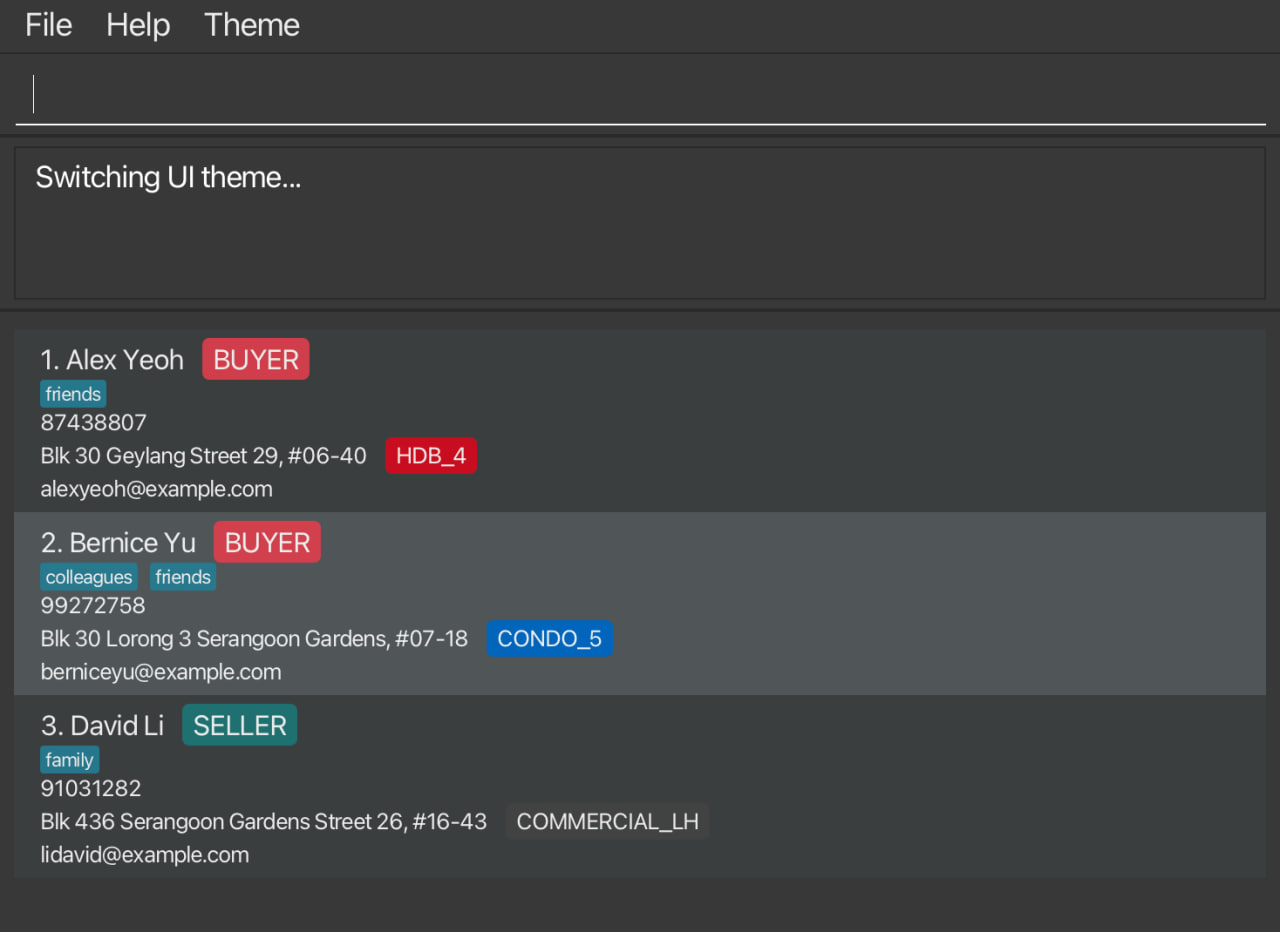
Task: Click berniceyu@example.com email address
Action: 160,672
